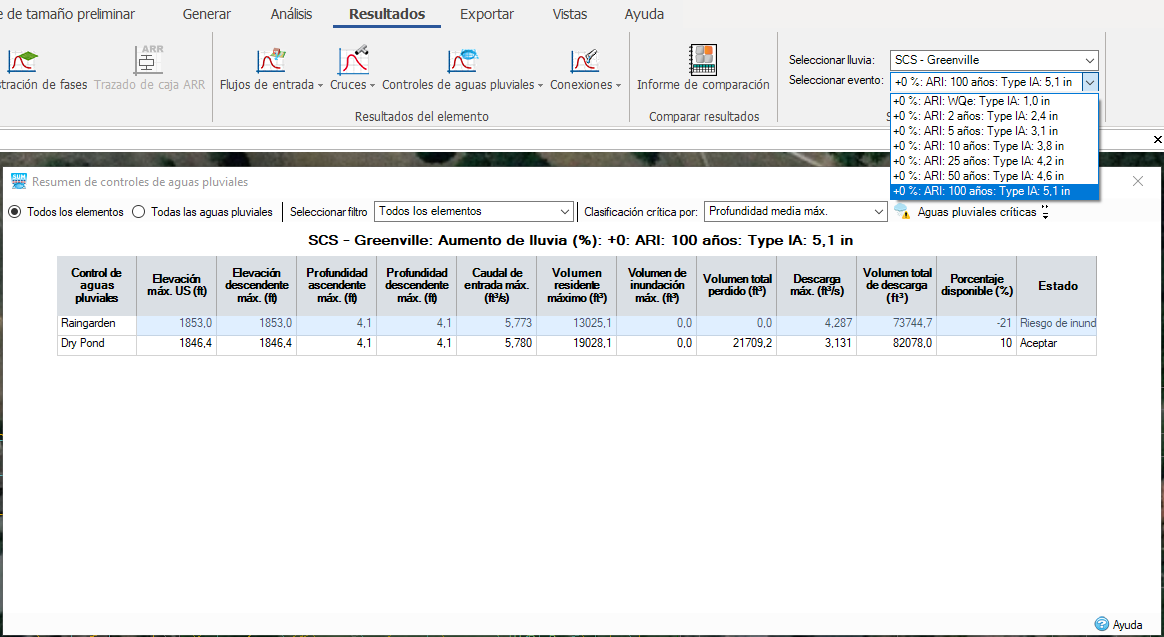
Task: Open the Flujos de entrada results icon
Action: (271, 61)
